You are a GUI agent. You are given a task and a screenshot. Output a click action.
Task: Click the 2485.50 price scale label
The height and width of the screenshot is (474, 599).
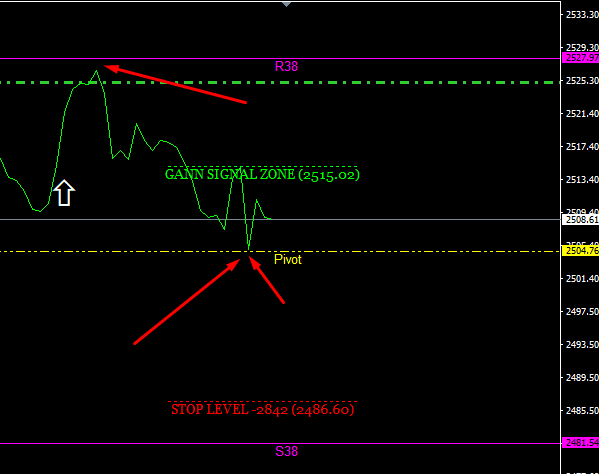tap(582, 411)
